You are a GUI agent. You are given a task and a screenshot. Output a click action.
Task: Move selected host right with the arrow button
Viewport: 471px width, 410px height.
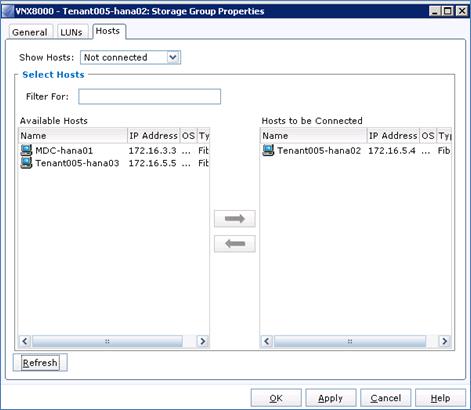(x=235, y=219)
